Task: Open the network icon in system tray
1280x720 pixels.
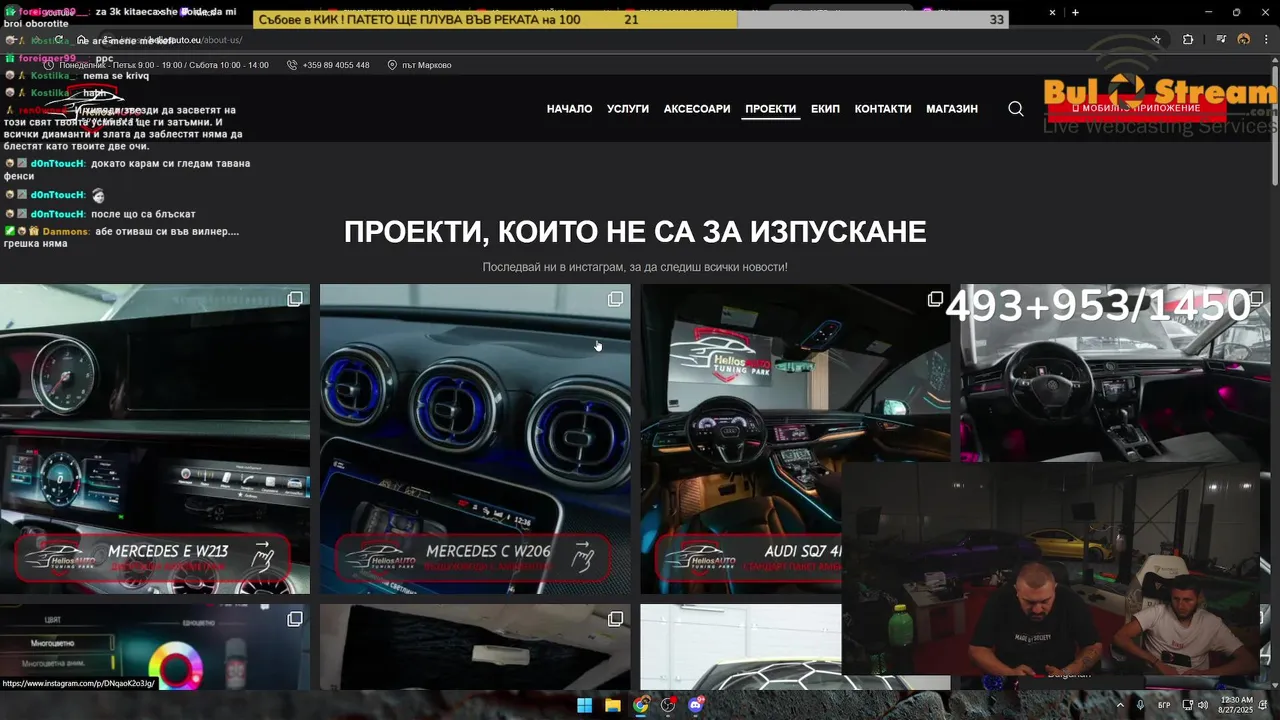Action: pyautogui.click(x=1187, y=705)
